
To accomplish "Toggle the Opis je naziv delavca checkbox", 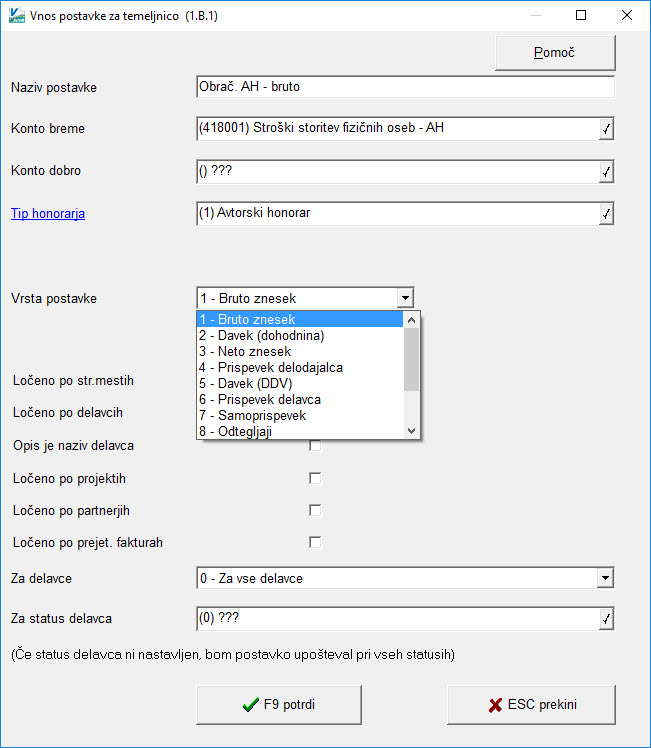I will point(315,446).
